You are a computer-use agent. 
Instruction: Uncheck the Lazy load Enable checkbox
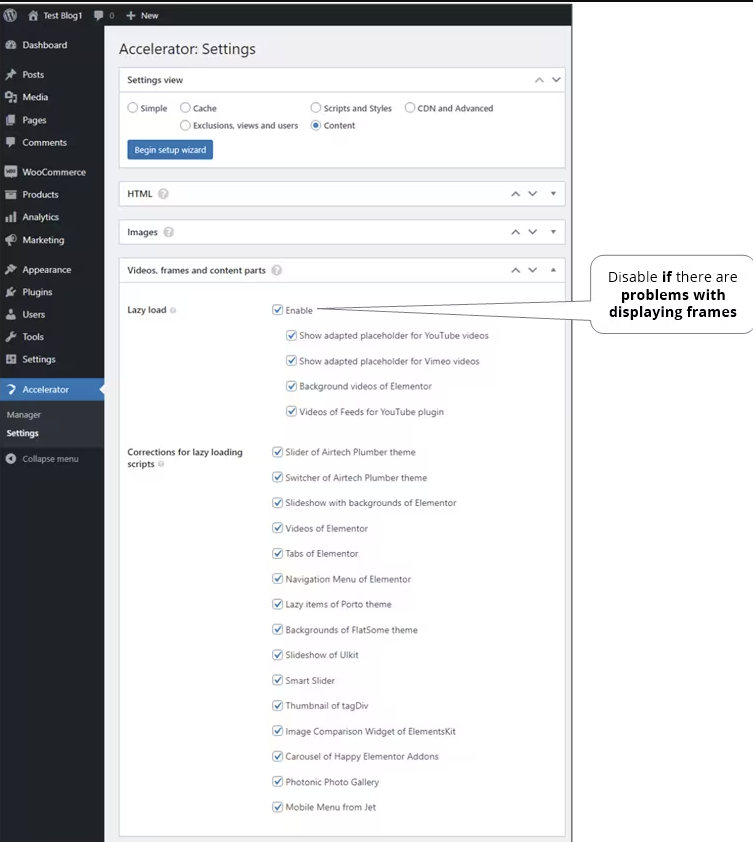277,310
